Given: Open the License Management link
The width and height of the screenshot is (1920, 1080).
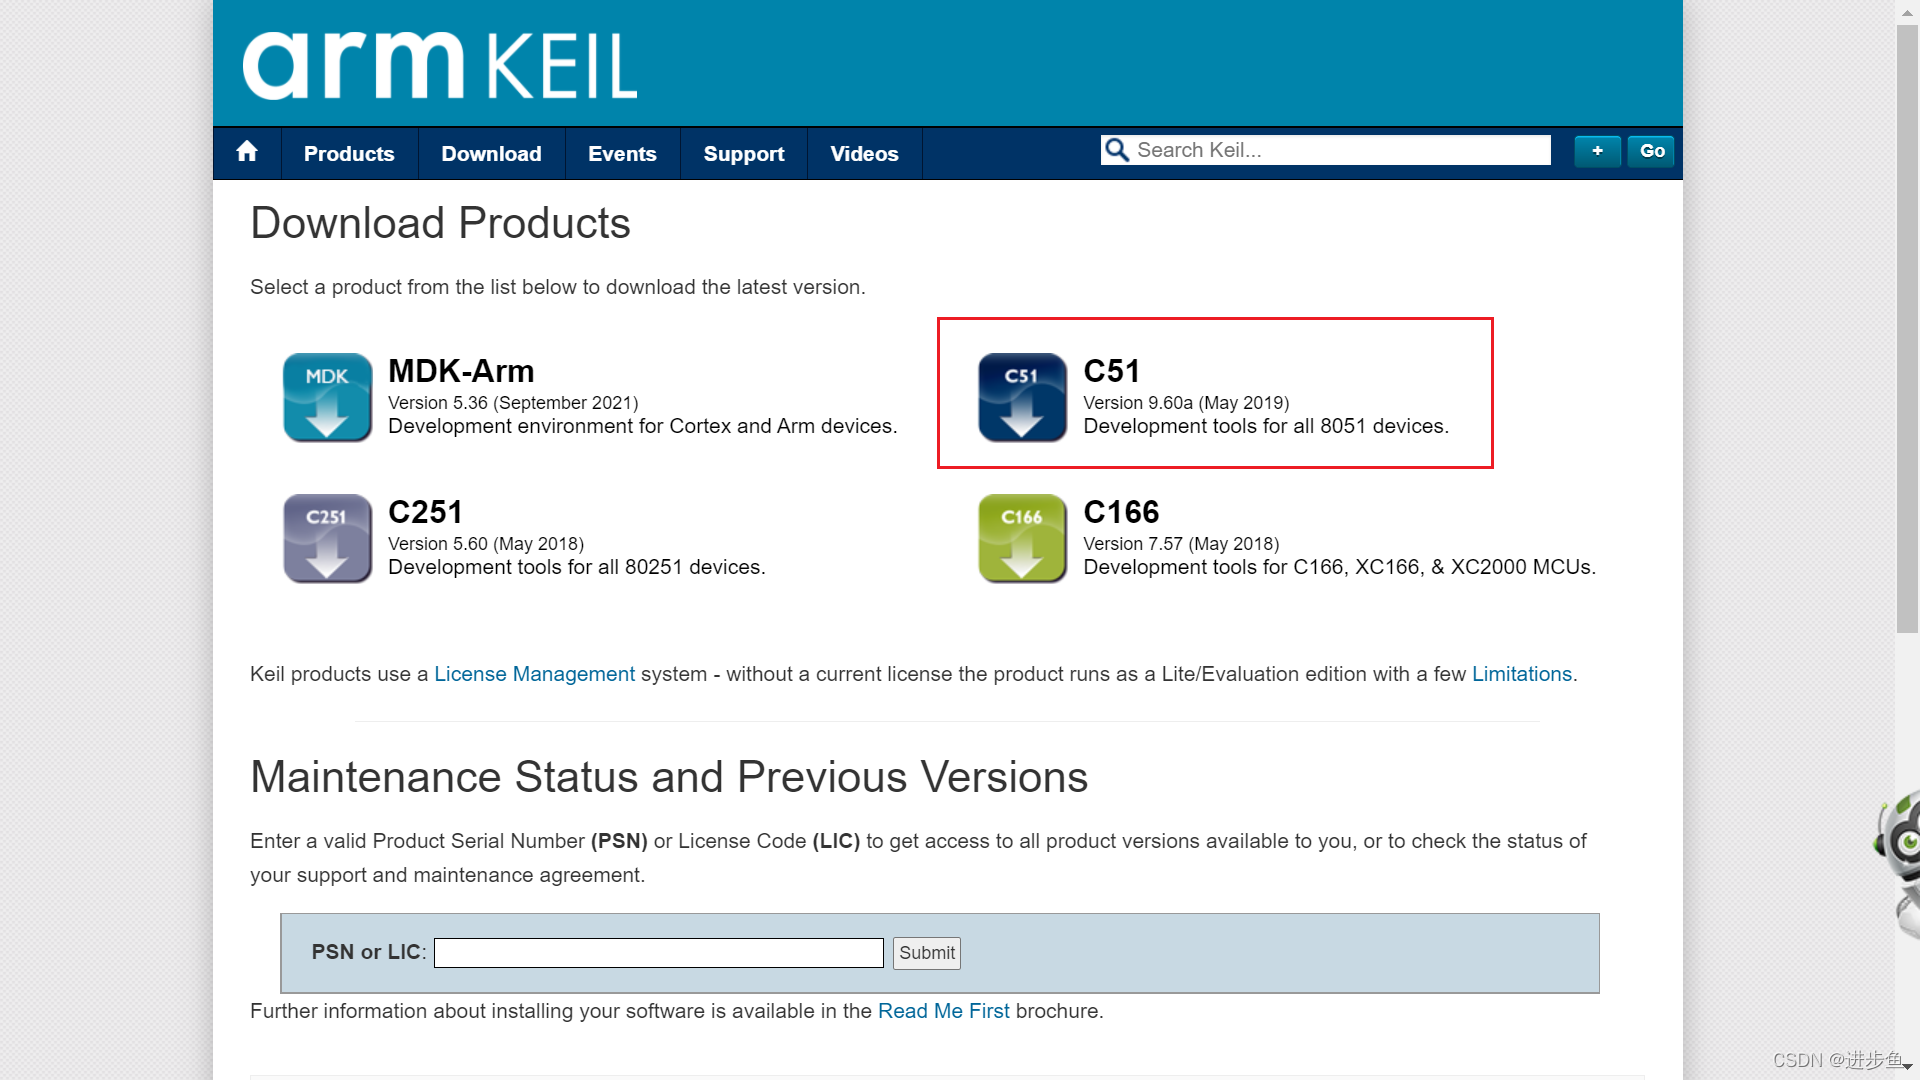Looking at the screenshot, I should coord(533,674).
